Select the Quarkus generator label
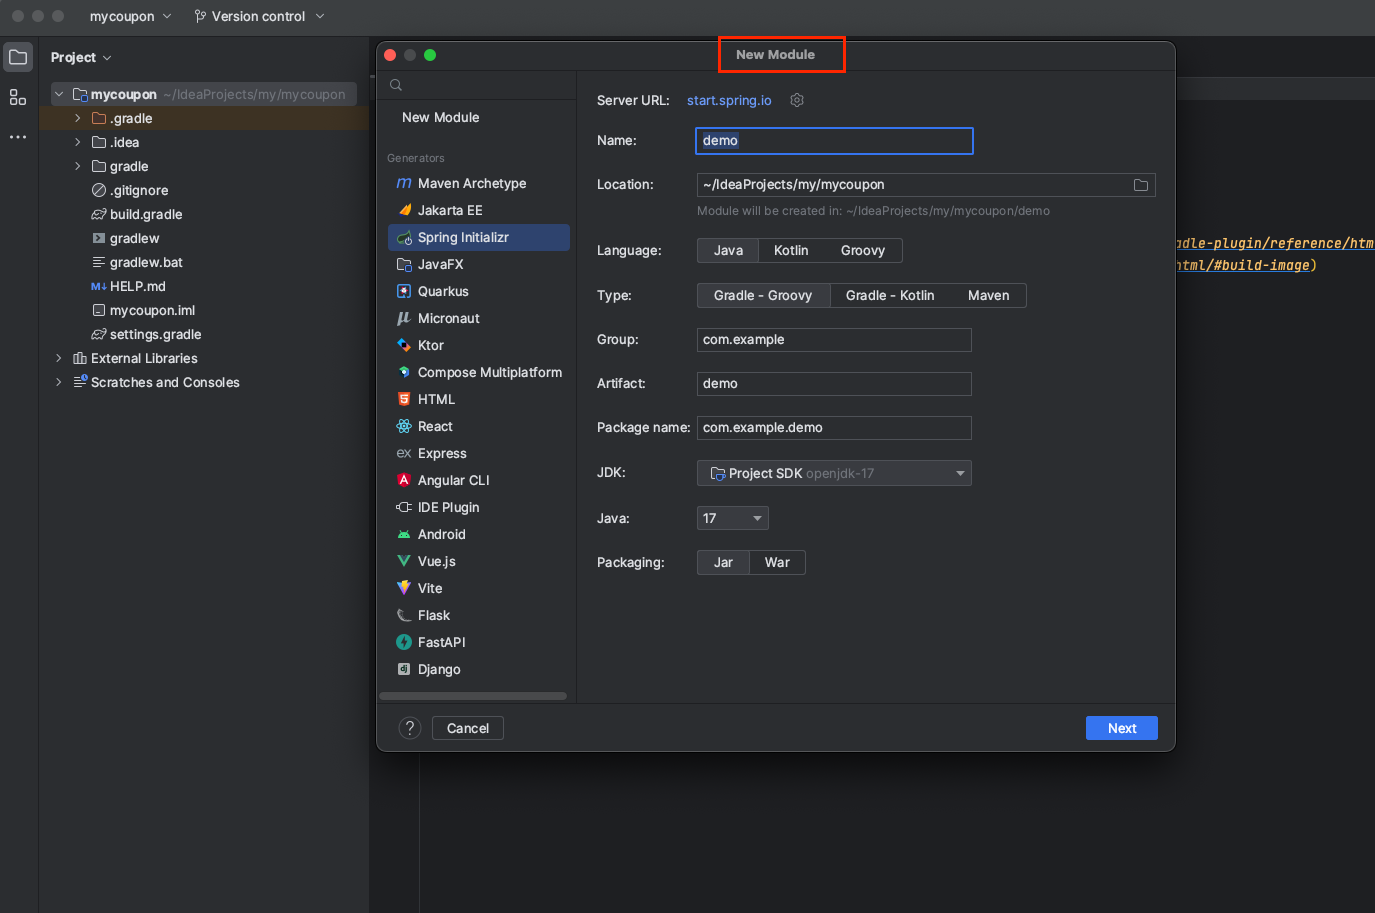The image size is (1375, 913). click(443, 291)
